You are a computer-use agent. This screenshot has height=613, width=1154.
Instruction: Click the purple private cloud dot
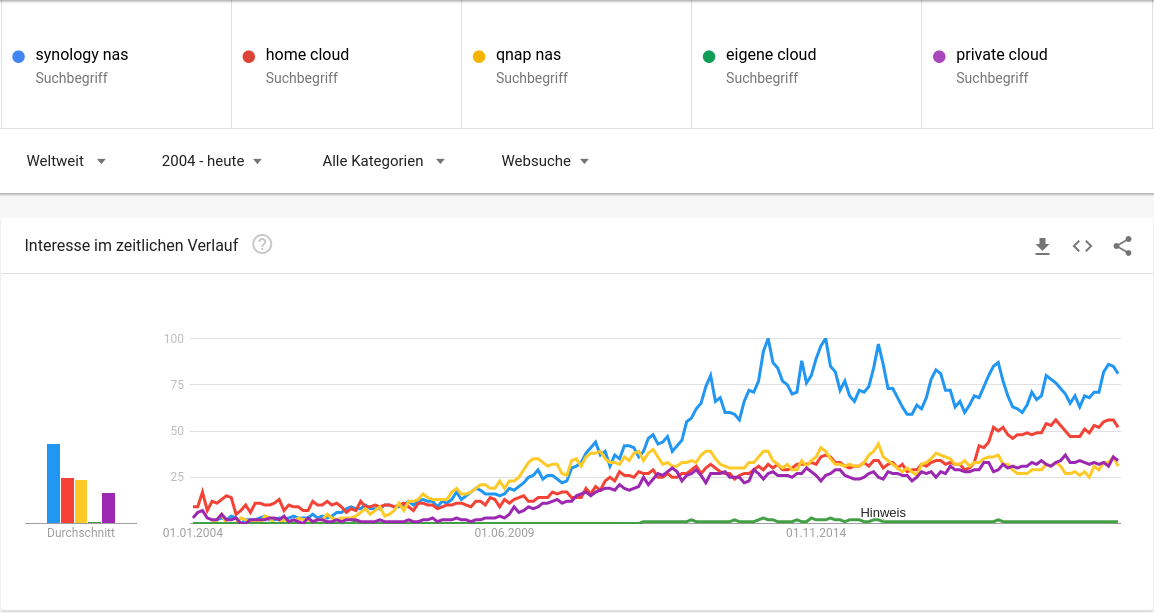tap(939, 56)
